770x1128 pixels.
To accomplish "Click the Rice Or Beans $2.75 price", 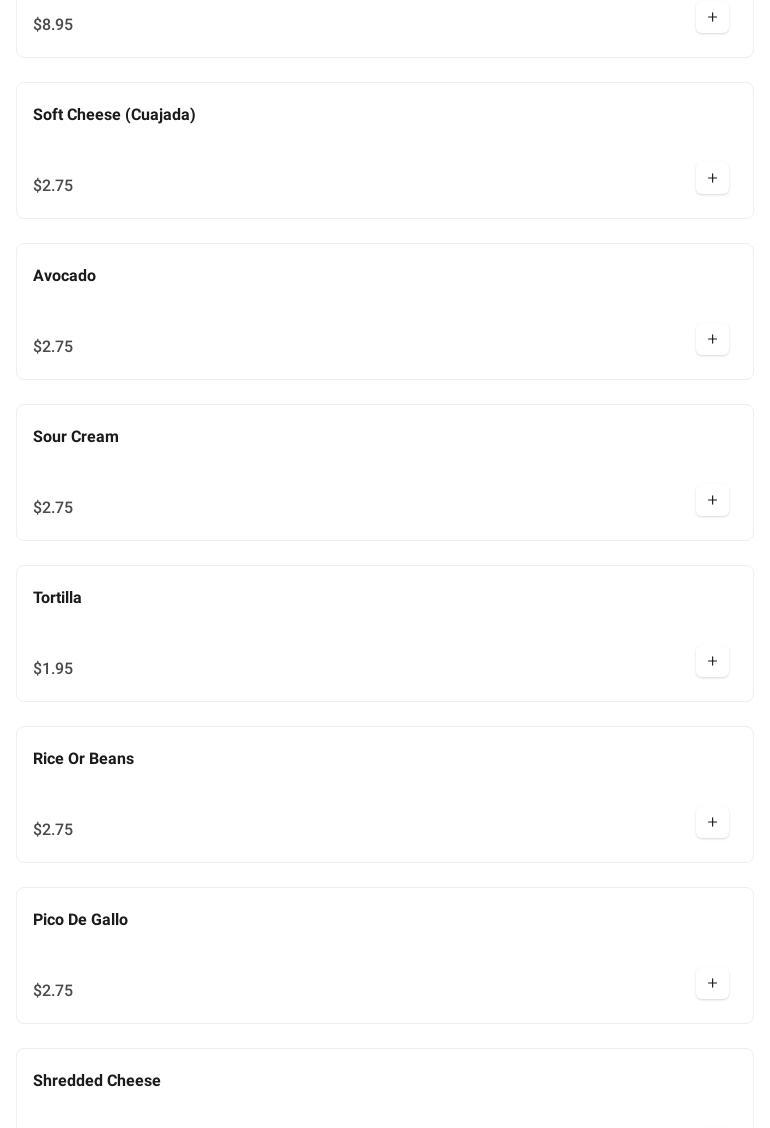I will pyautogui.click(x=53, y=830).
